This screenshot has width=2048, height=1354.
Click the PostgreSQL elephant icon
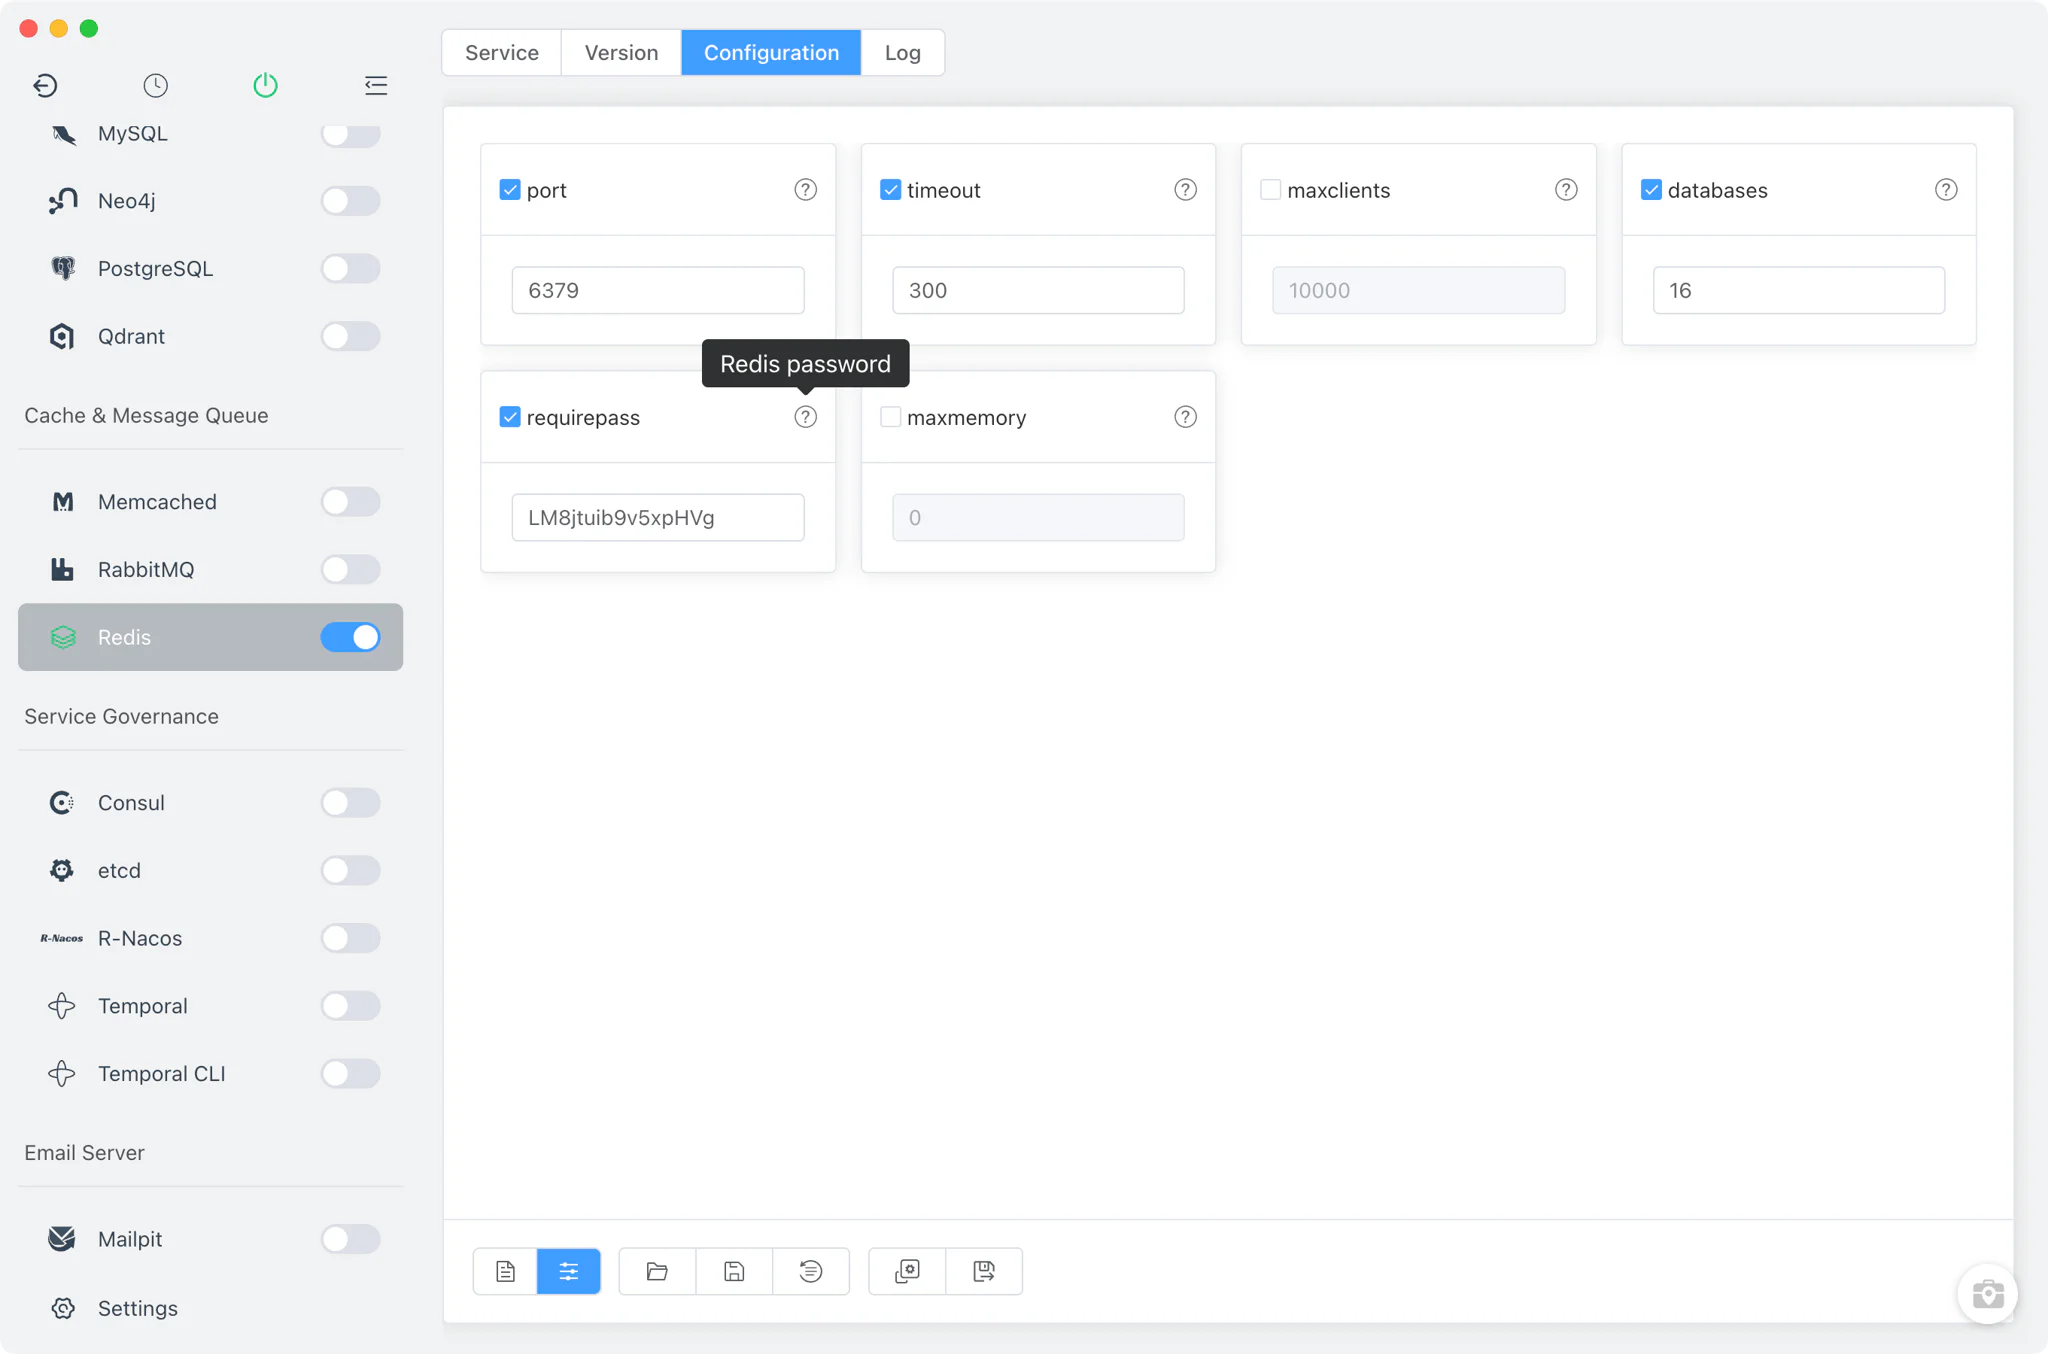point(63,268)
